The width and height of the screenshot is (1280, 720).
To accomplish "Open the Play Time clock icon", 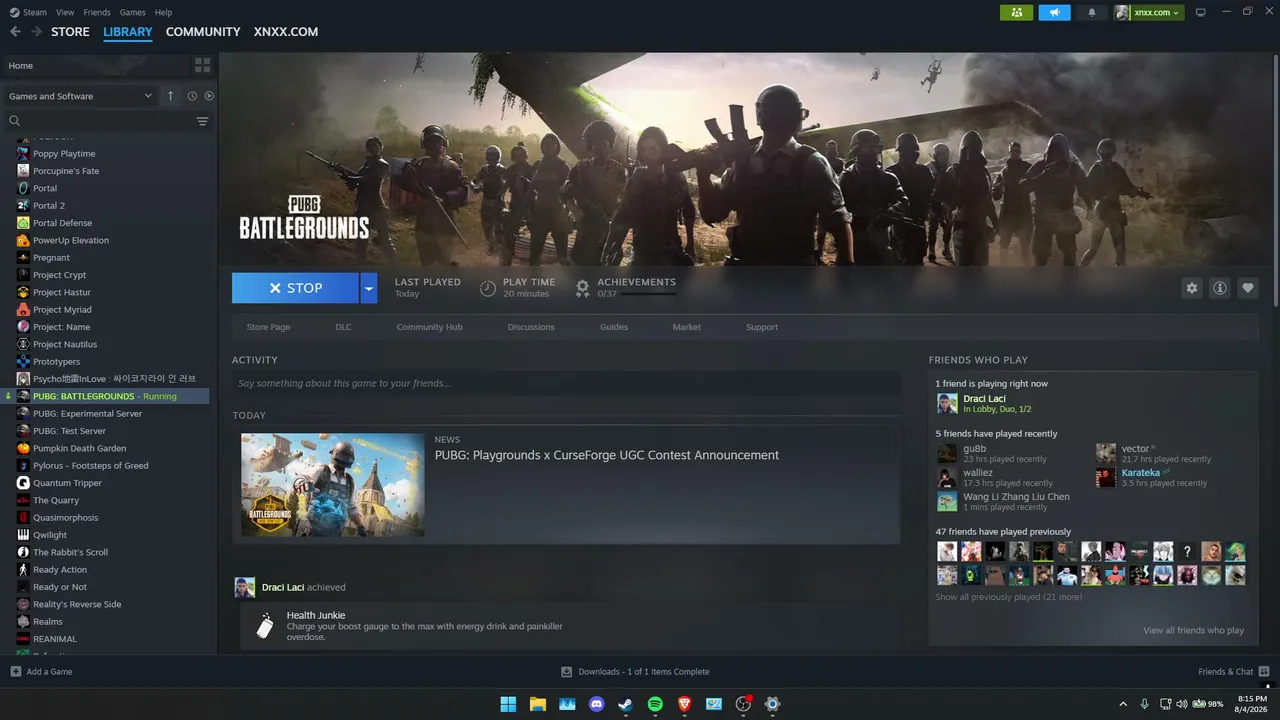I will pyautogui.click(x=487, y=288).
